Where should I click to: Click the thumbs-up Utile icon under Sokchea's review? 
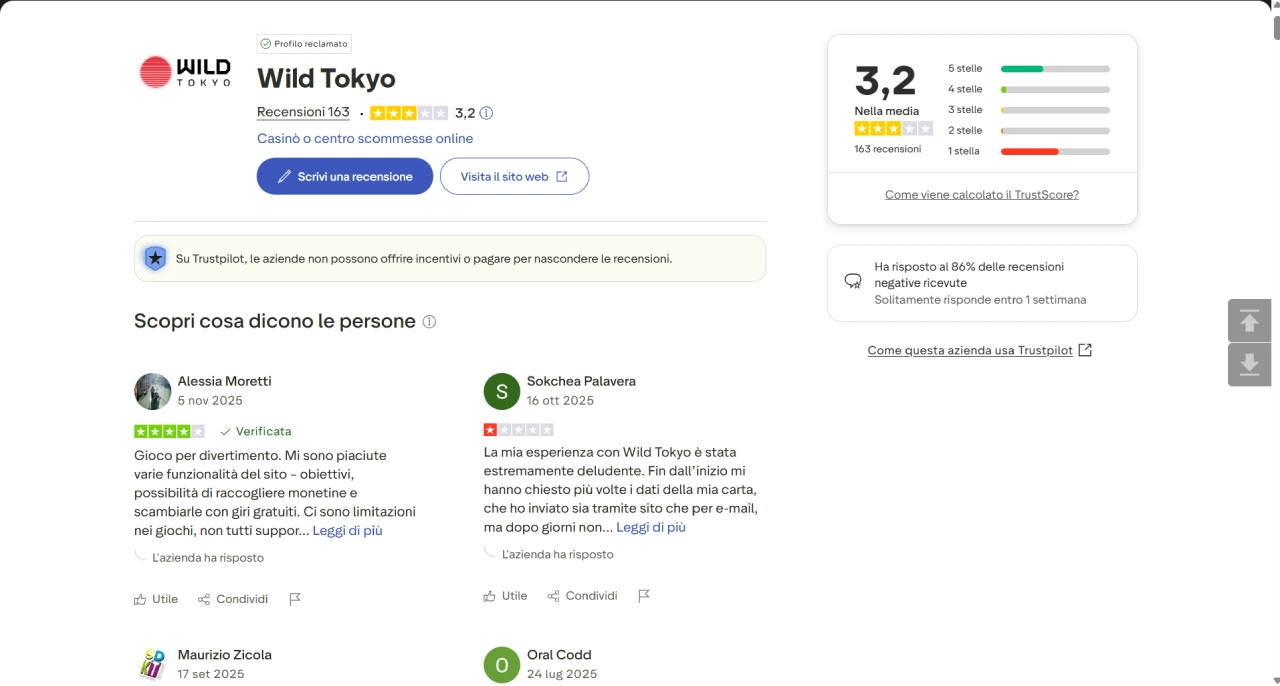click(489, 595)
